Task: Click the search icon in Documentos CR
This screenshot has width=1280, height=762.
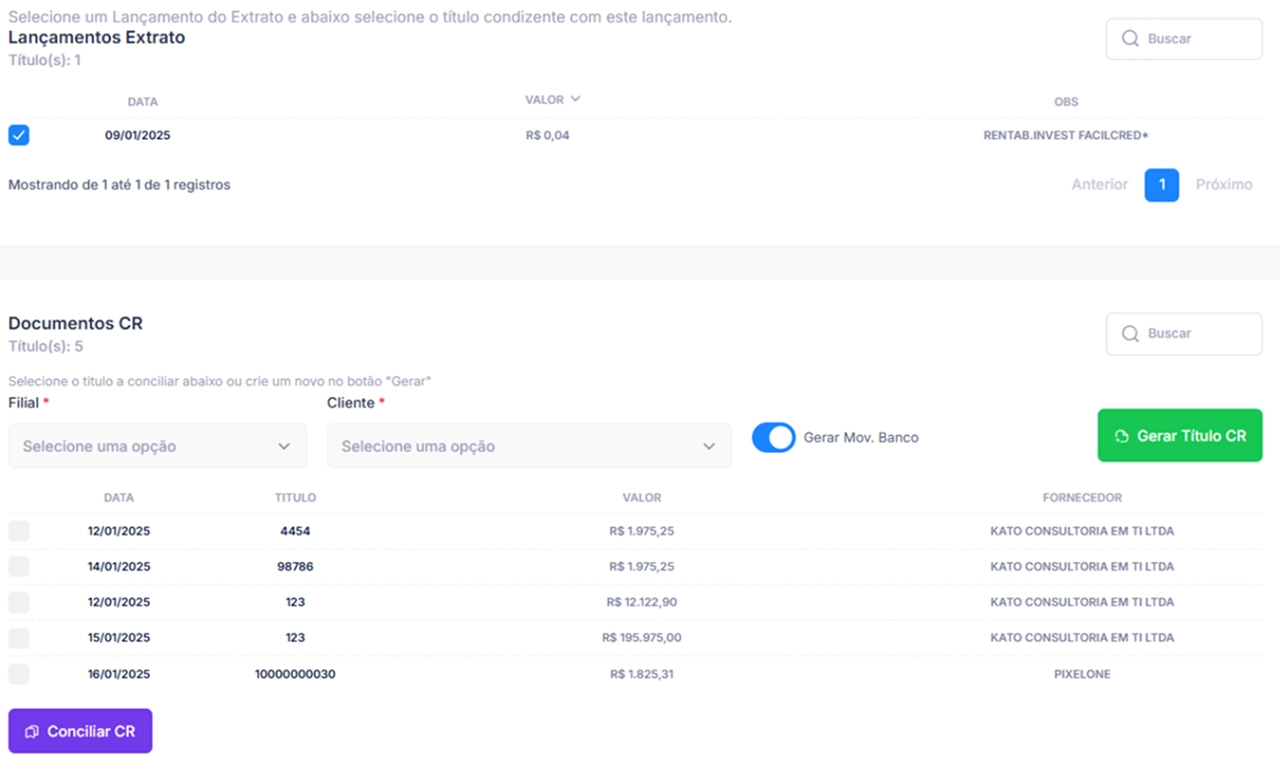Action: (x=1130, y=334)
